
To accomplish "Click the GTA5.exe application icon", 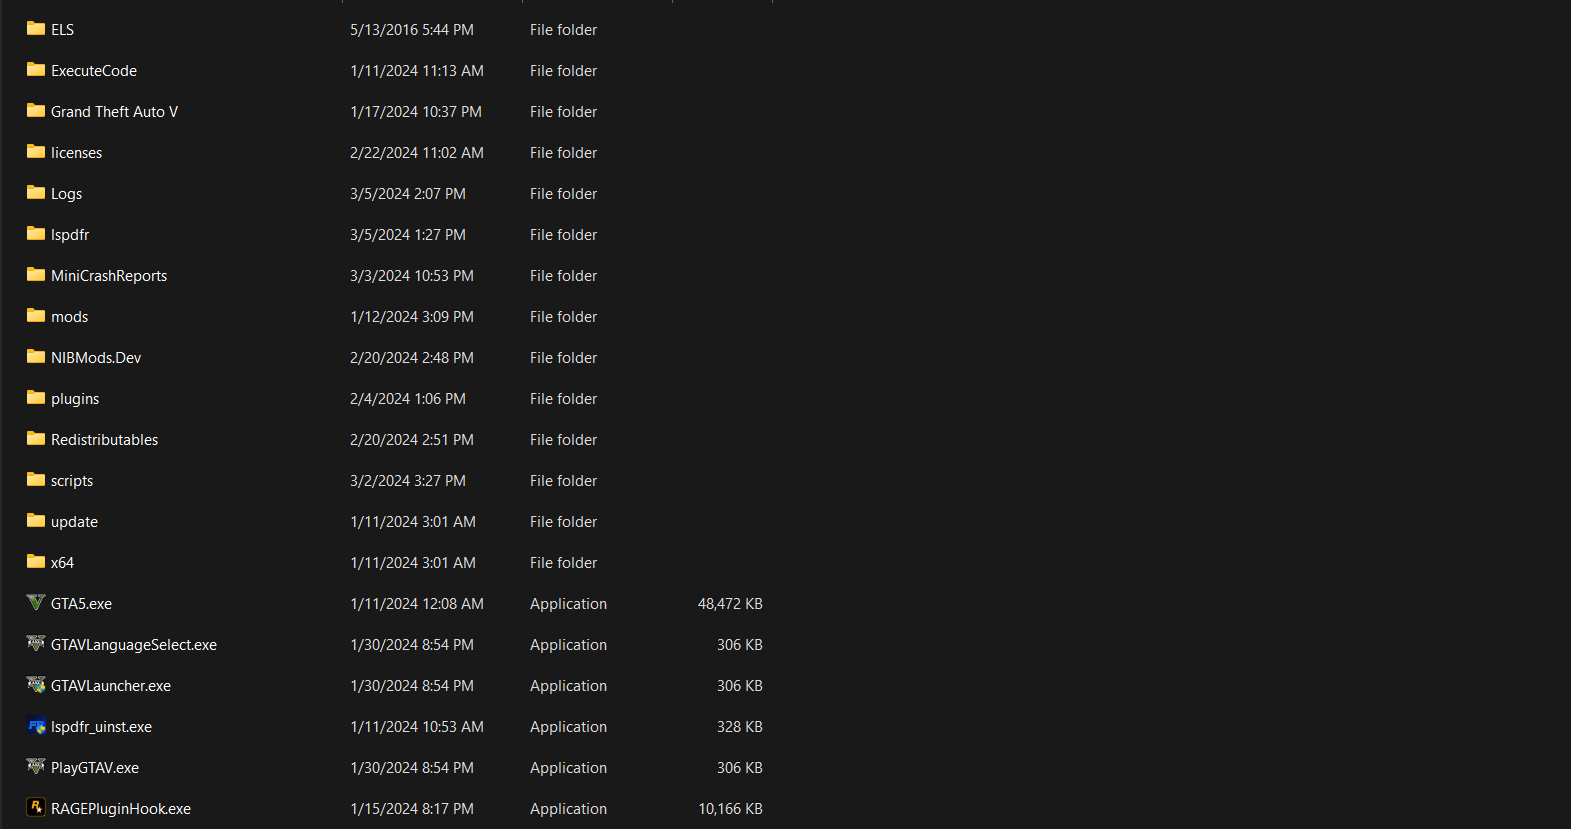I will click(x=36, y=603).
